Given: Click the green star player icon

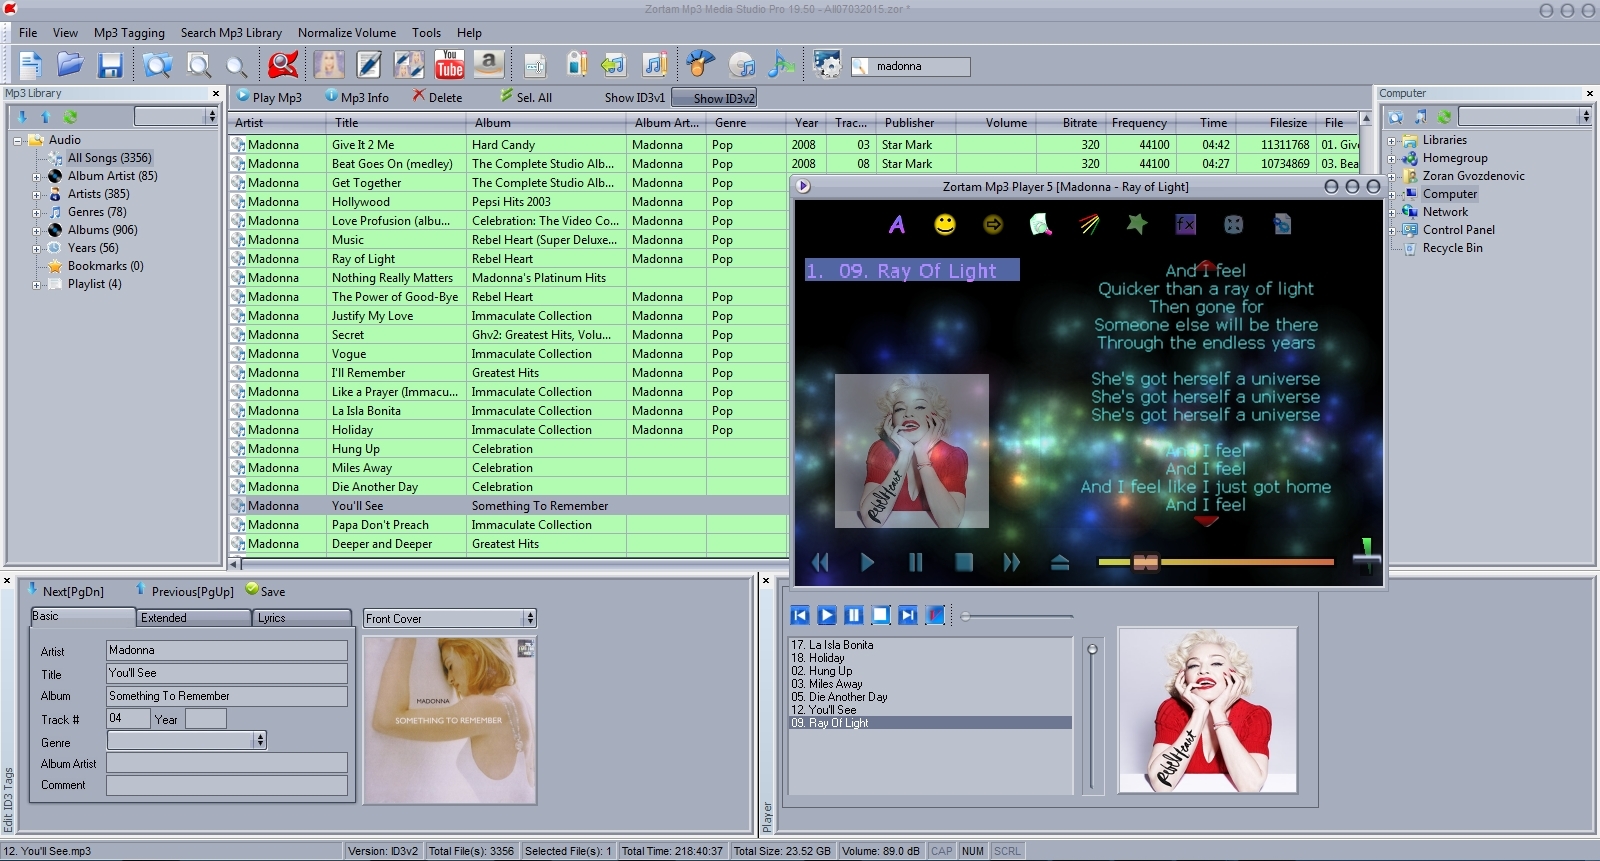Looking at the screenshot, I should [1137, 224].
